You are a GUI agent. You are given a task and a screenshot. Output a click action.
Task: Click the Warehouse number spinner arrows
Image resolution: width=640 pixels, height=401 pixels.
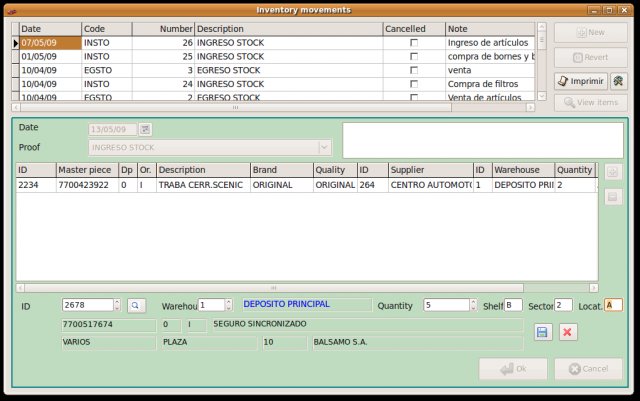(x=229, y=305)
